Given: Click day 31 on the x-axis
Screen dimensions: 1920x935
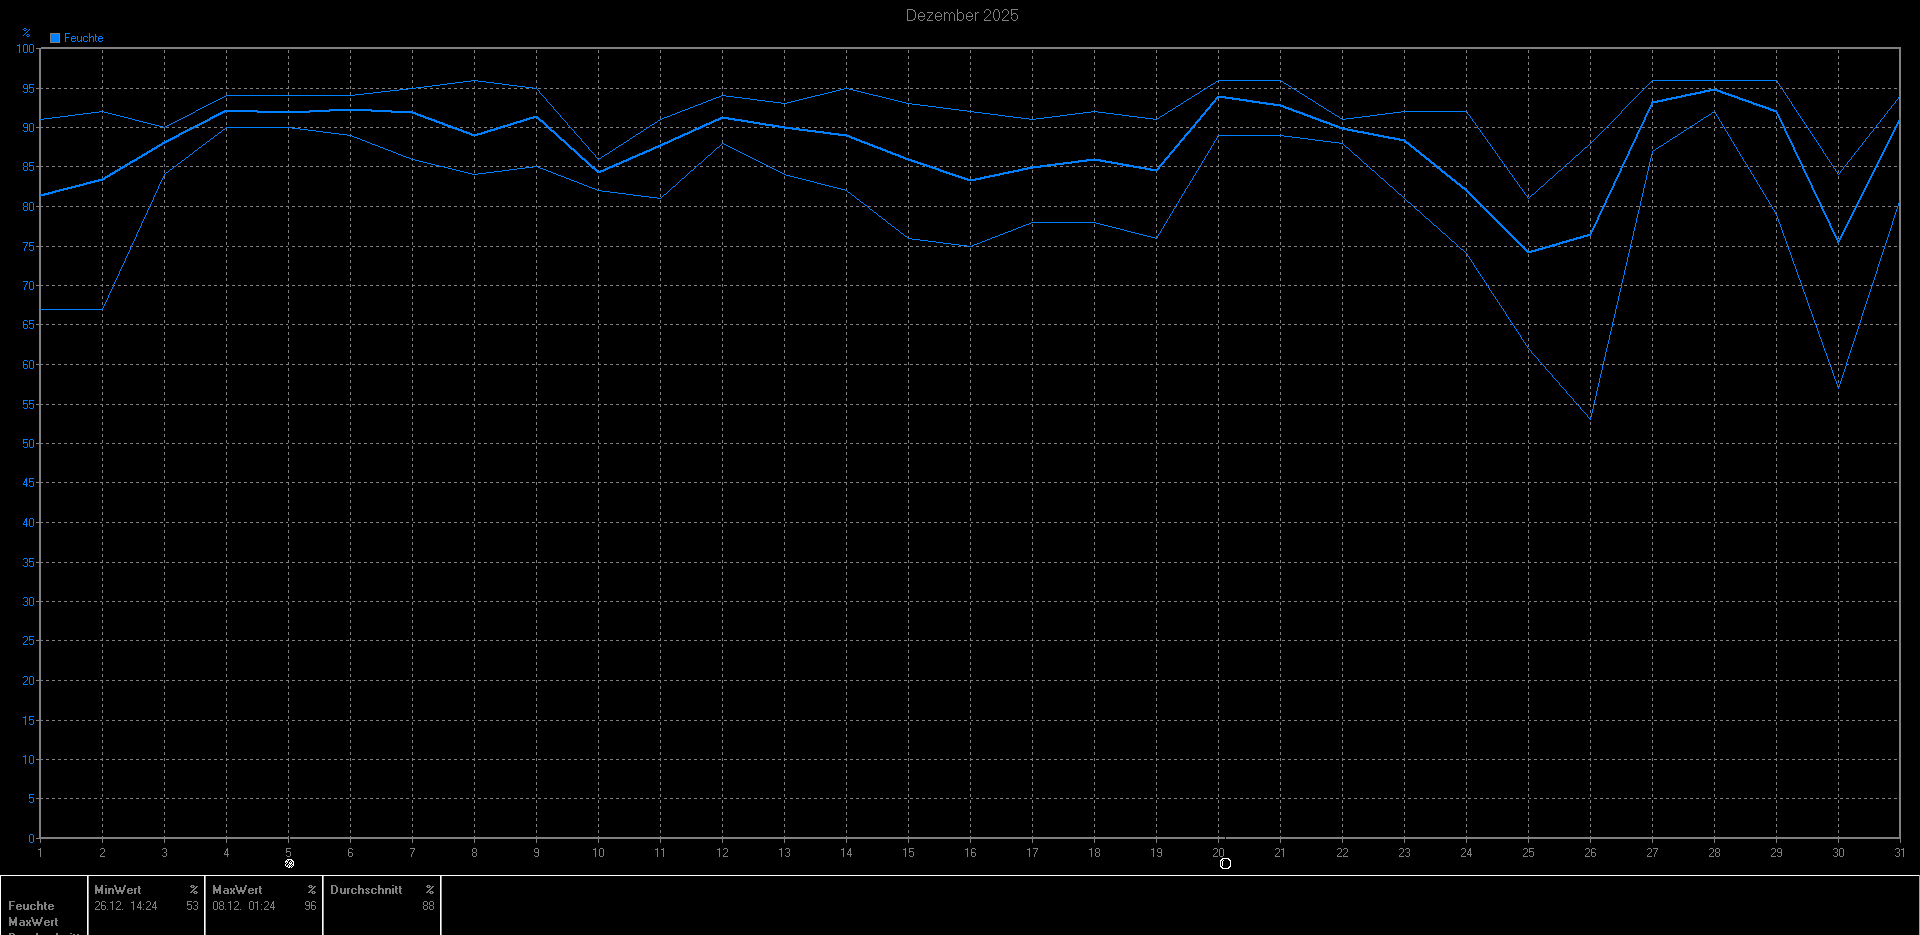Looking at the screenshot, I should [x=1899, y=853].
